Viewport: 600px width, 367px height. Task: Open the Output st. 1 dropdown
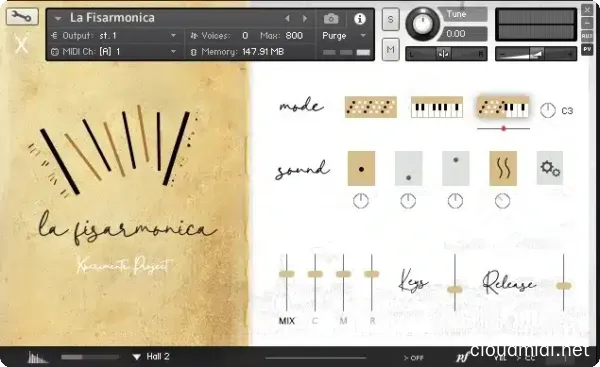pos(113,36)
